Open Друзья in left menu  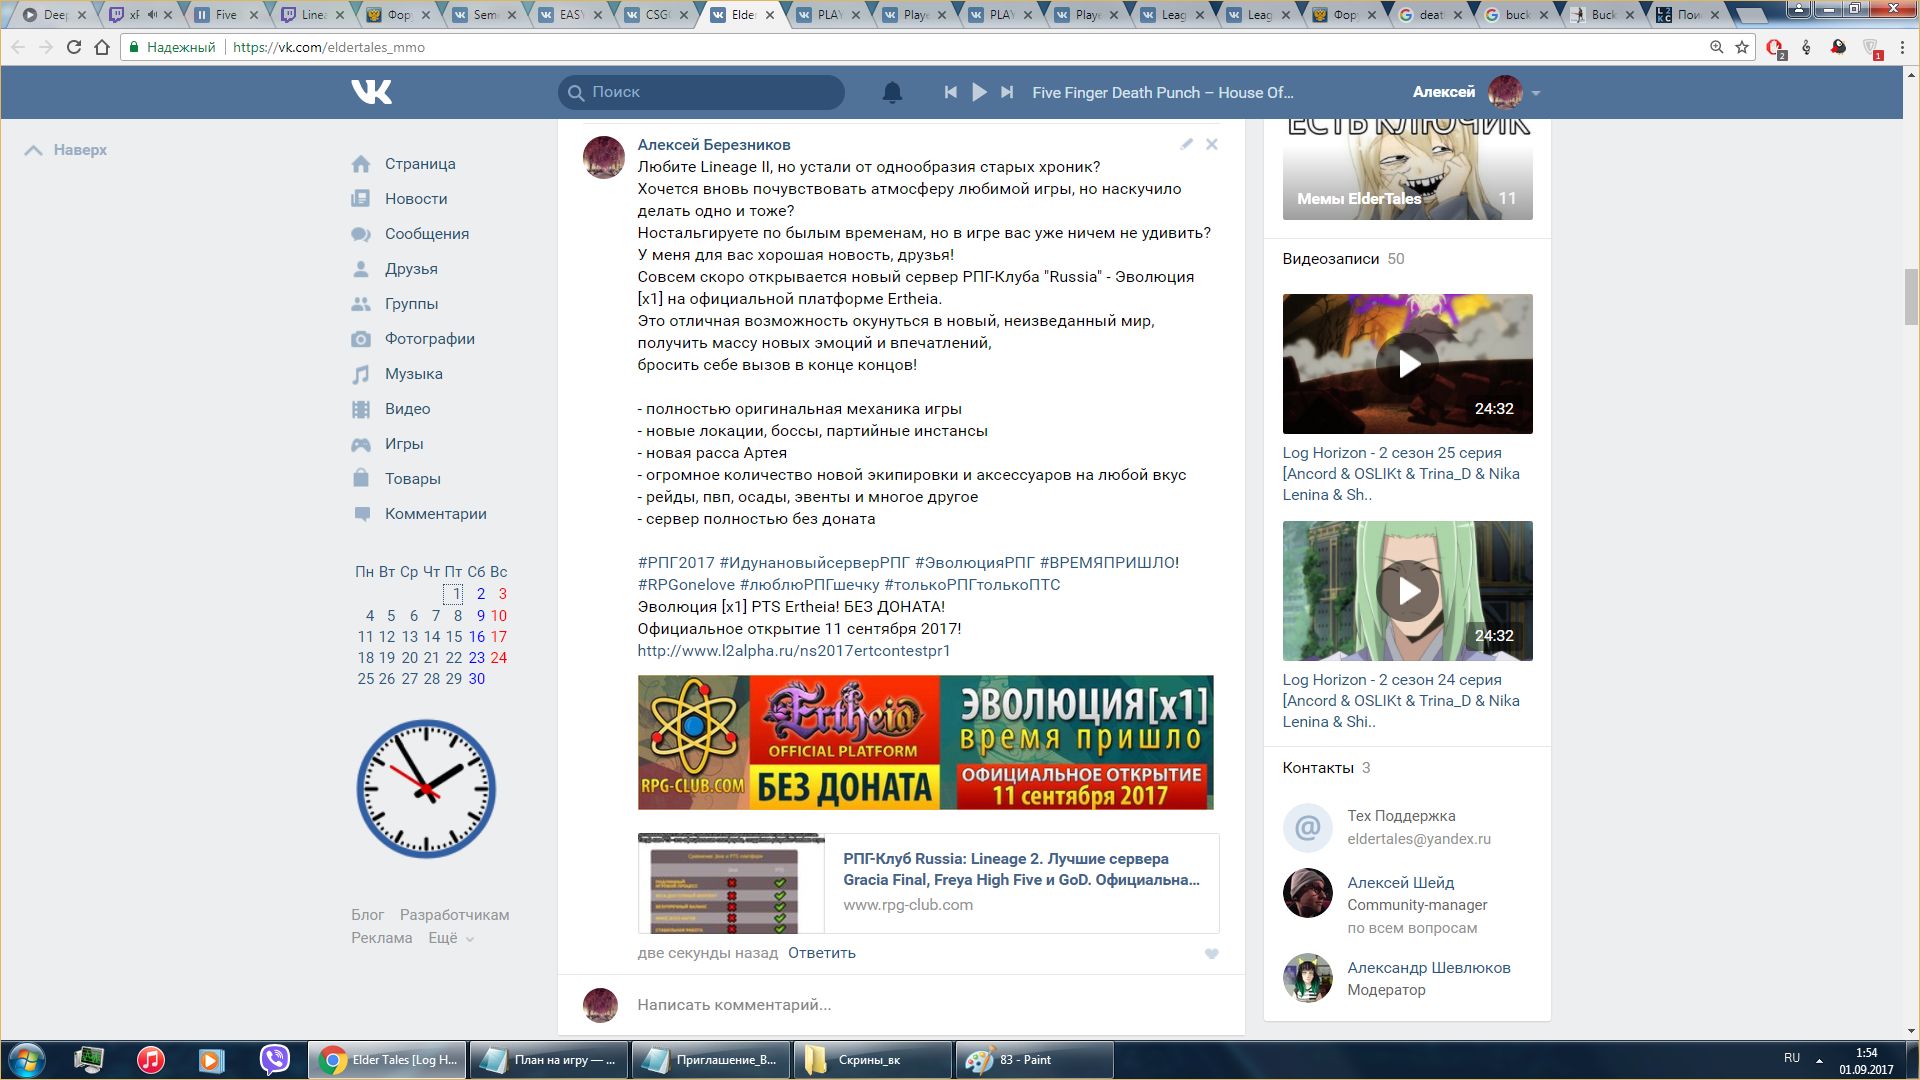[411, 269]
